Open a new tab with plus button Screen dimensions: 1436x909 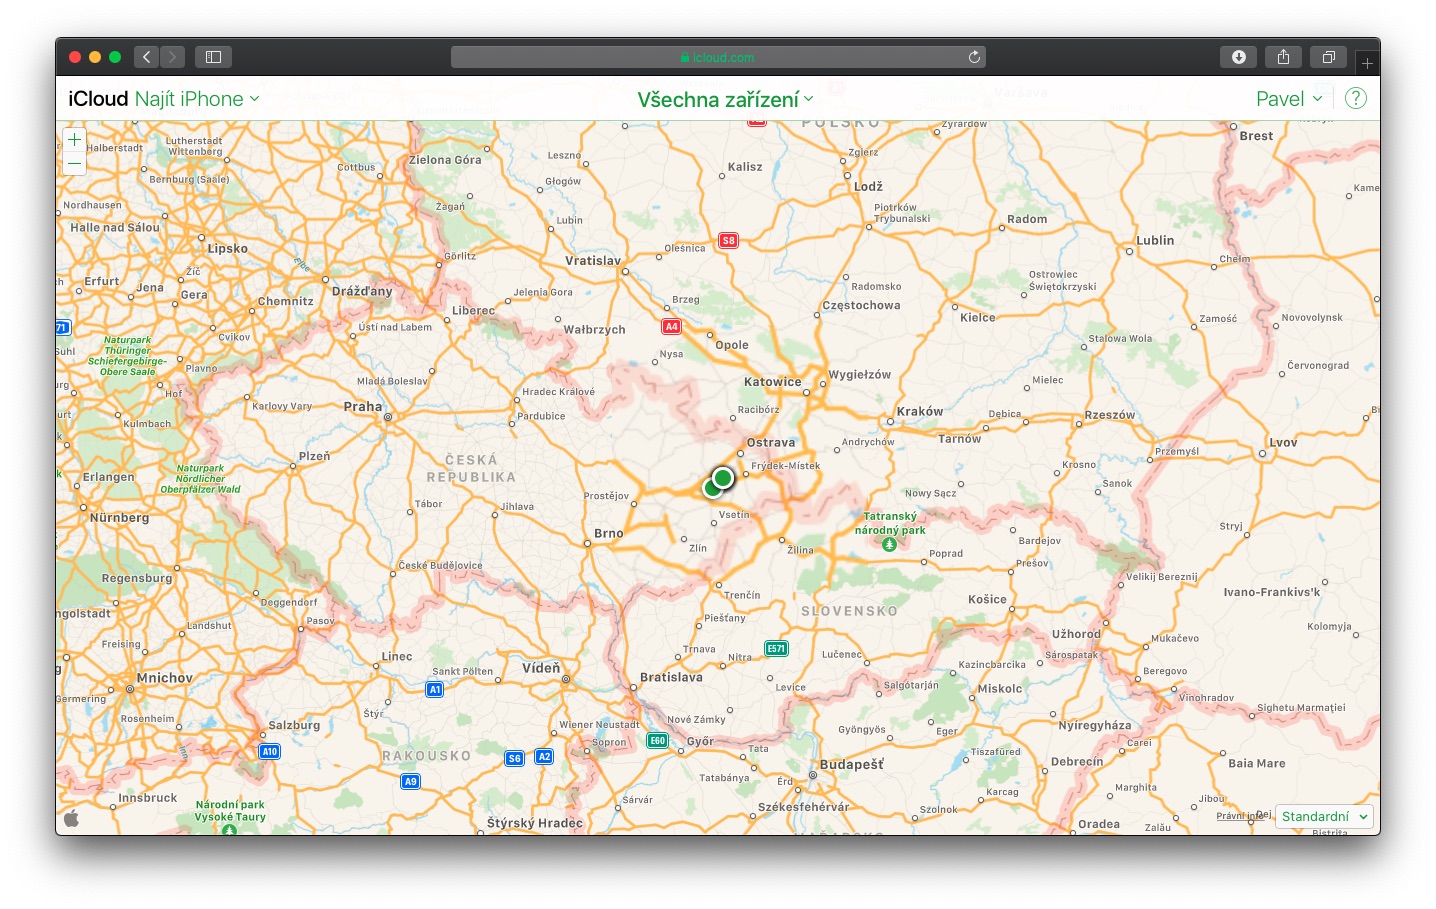click(x=1367, y=63)
